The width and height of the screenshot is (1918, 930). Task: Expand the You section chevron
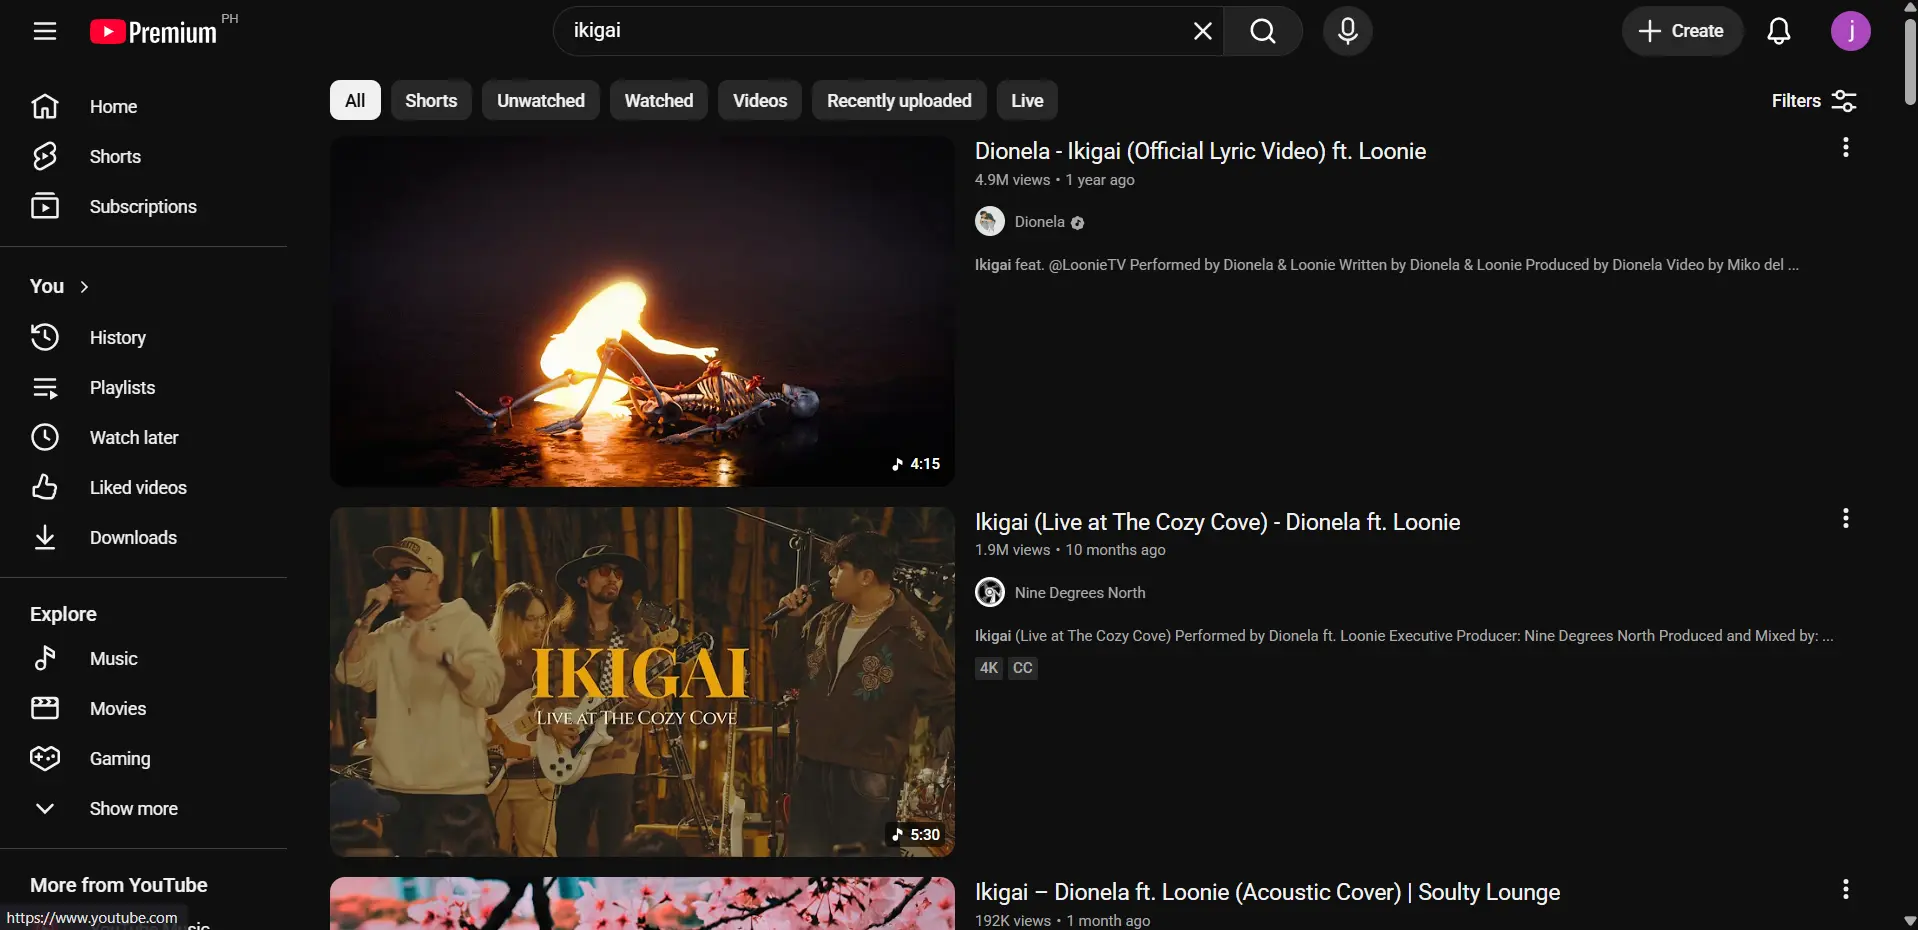[84, 287]
